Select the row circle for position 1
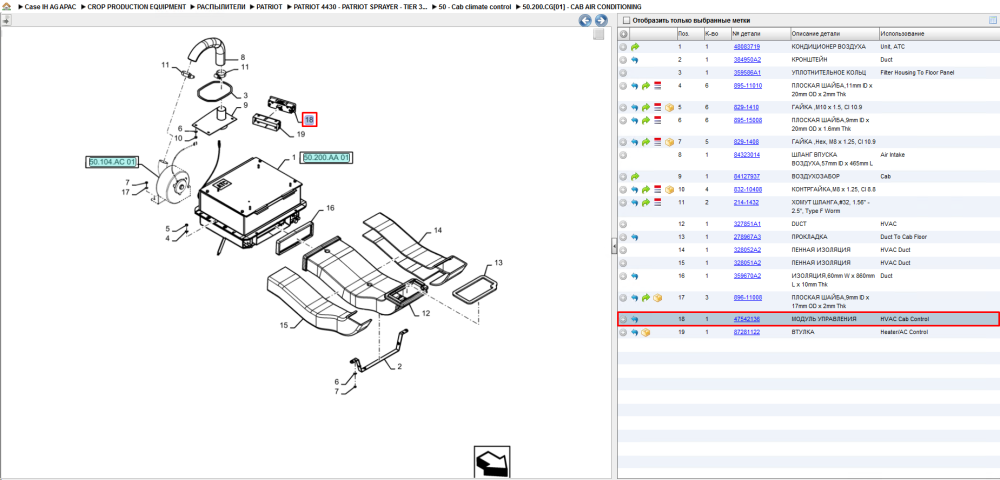The height and width of the screenshot is (480, 1000). [624, 47]
